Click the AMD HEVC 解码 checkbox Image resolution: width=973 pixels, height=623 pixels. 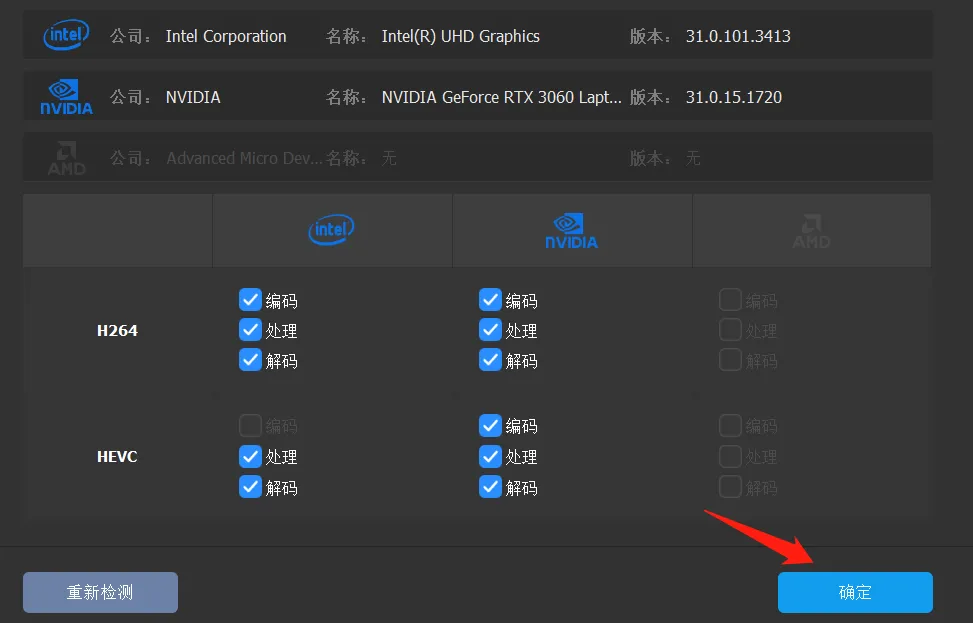(730, 486)
